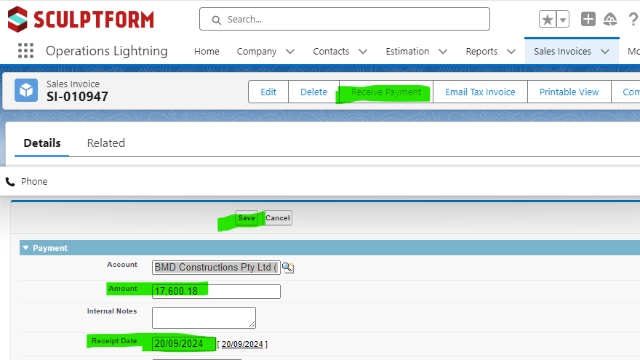640x360 pixels.
Task: Click the Email Tax Invoice button
Action: coord(480,92)
